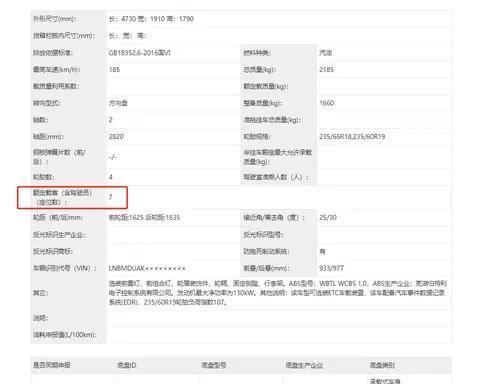Select tire count value 4

(111, 177)
